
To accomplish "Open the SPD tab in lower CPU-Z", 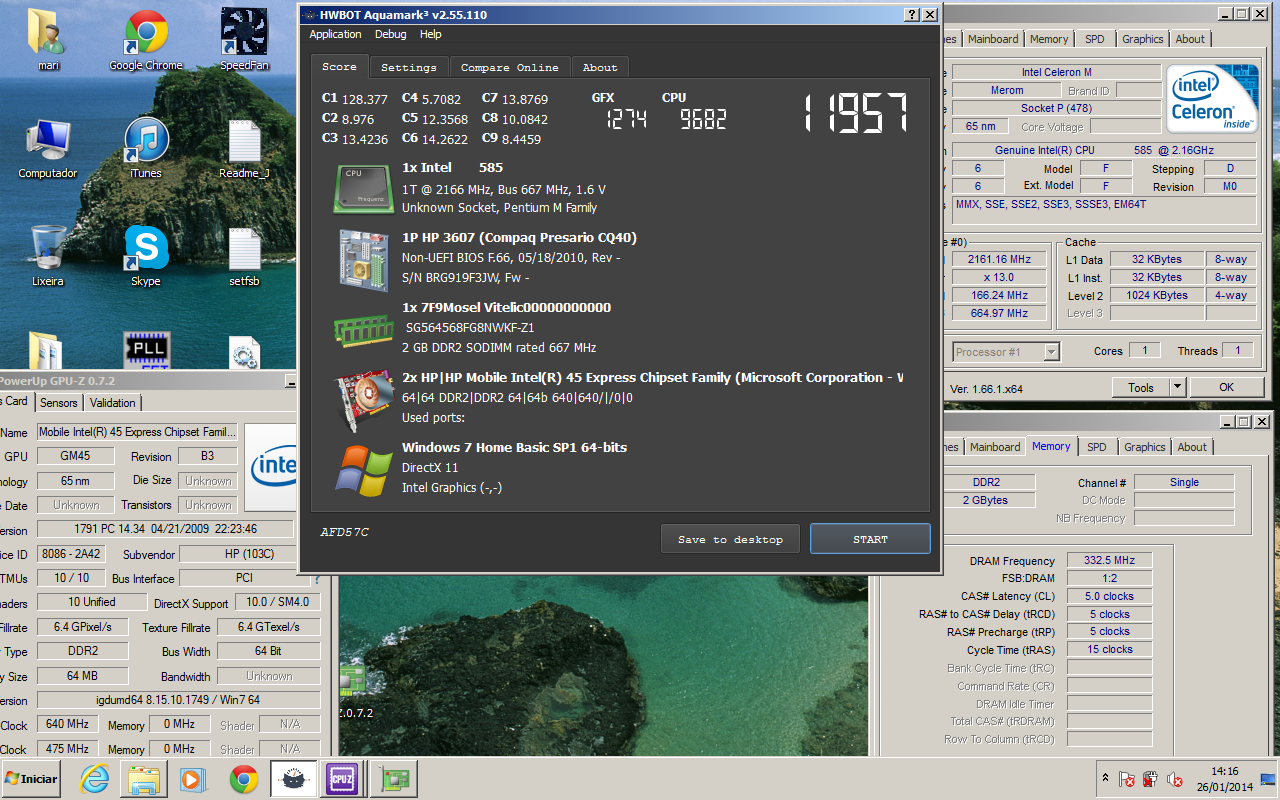I will (1097, 447).
